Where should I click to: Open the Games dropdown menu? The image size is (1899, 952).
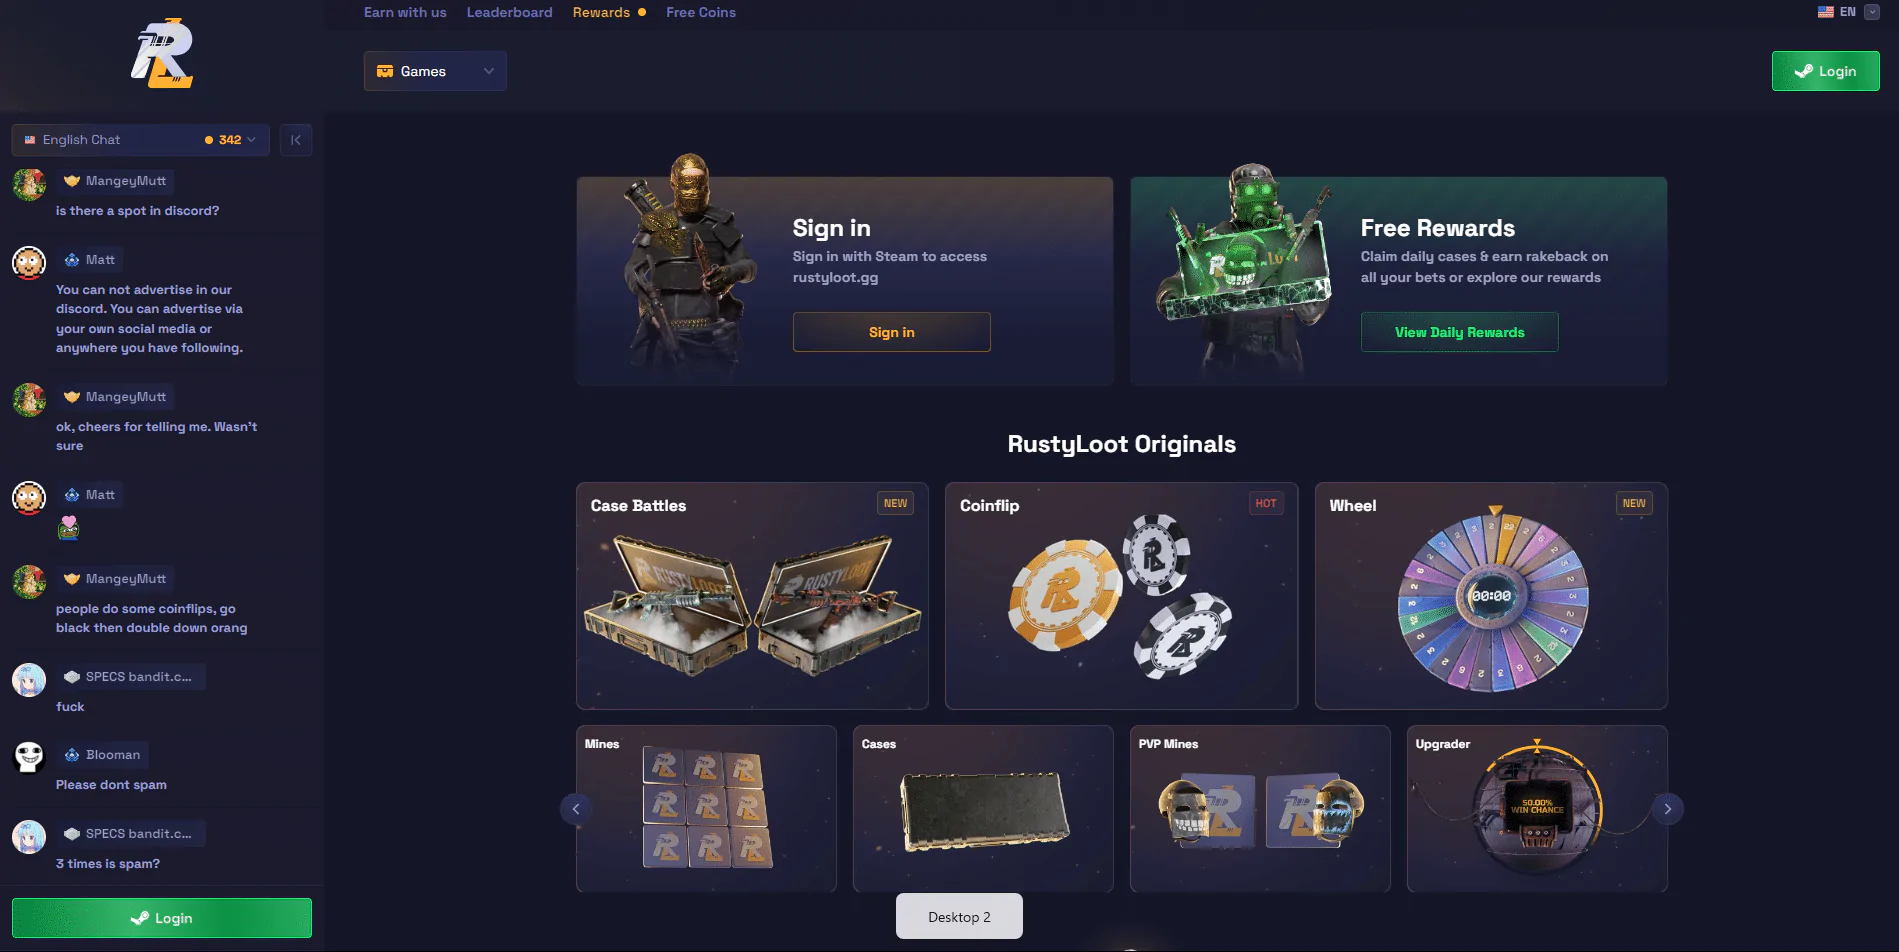435,71
